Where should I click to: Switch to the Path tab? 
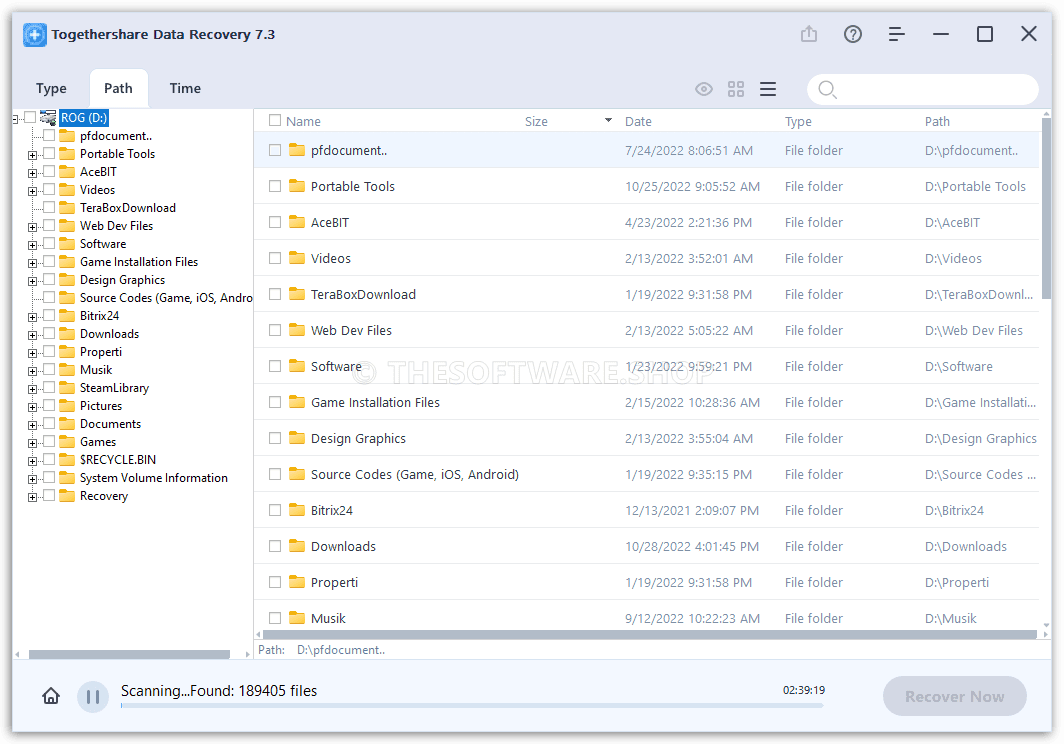point(118,88)
